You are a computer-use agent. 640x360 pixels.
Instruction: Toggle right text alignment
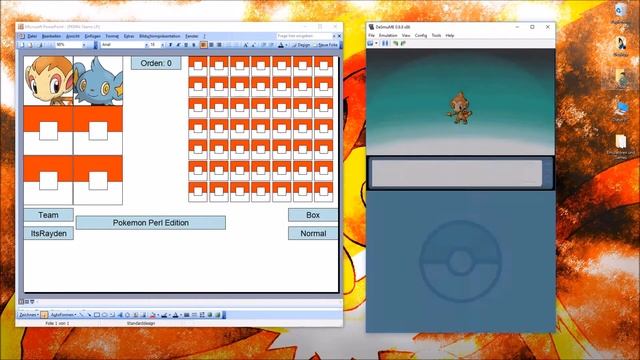(x=219, y=45)
